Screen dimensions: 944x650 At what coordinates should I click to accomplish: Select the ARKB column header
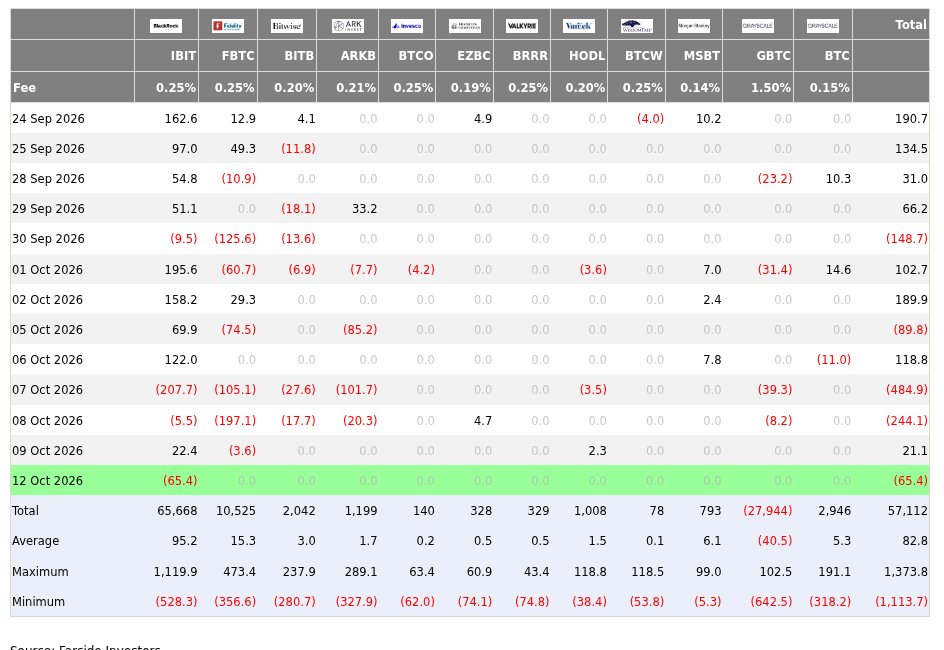358,56
